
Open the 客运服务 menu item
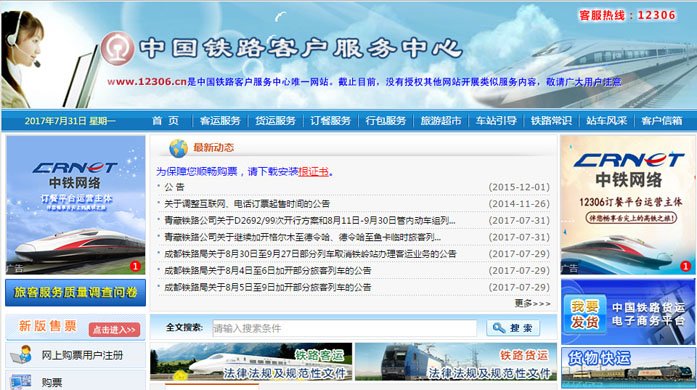[x=220, y=121]
